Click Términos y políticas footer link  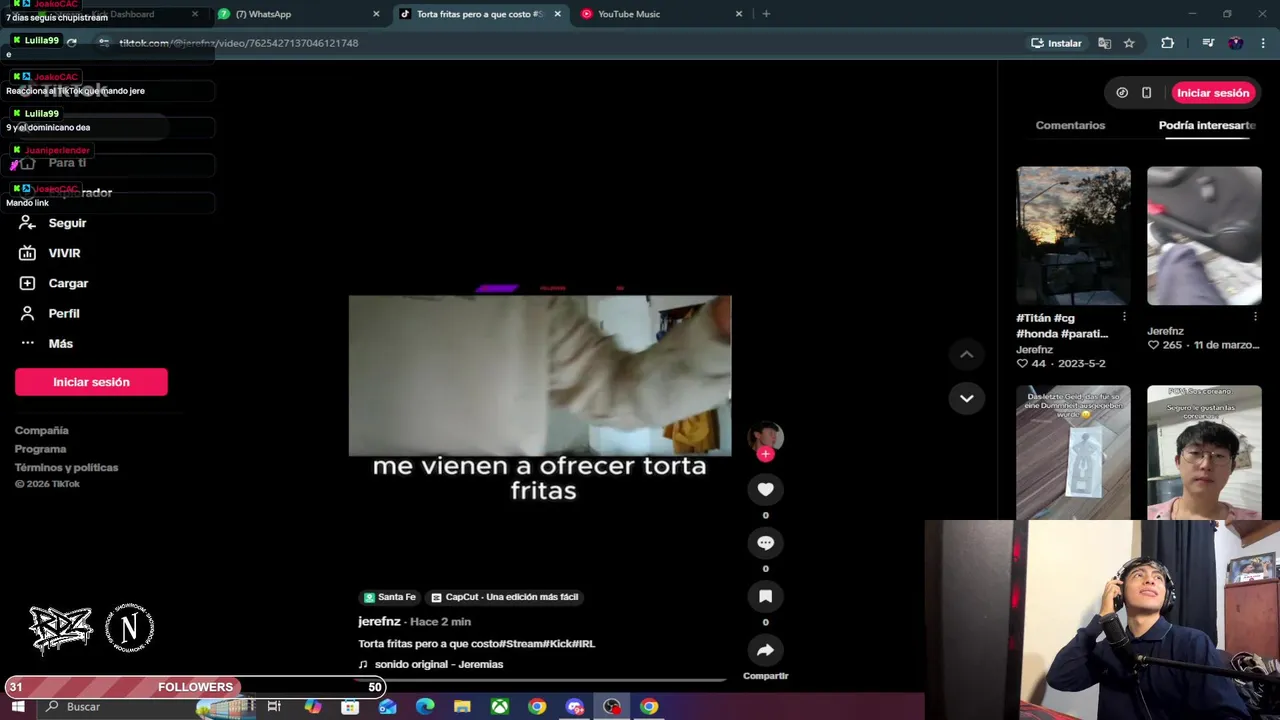point(66,467)
